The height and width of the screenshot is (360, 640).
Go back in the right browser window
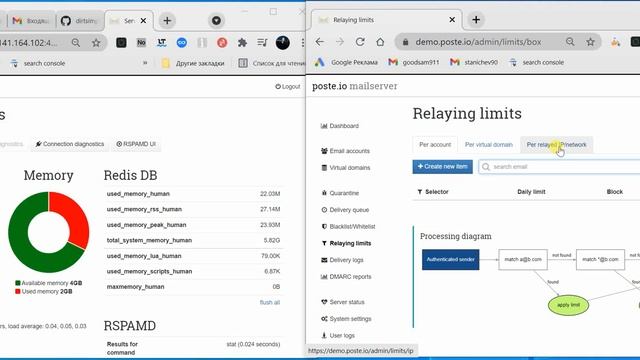pos(320,42)
